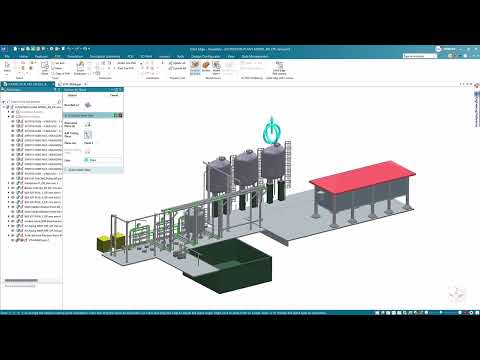Click the horizontal scrollbar under the assembly tree

point(21,280)
